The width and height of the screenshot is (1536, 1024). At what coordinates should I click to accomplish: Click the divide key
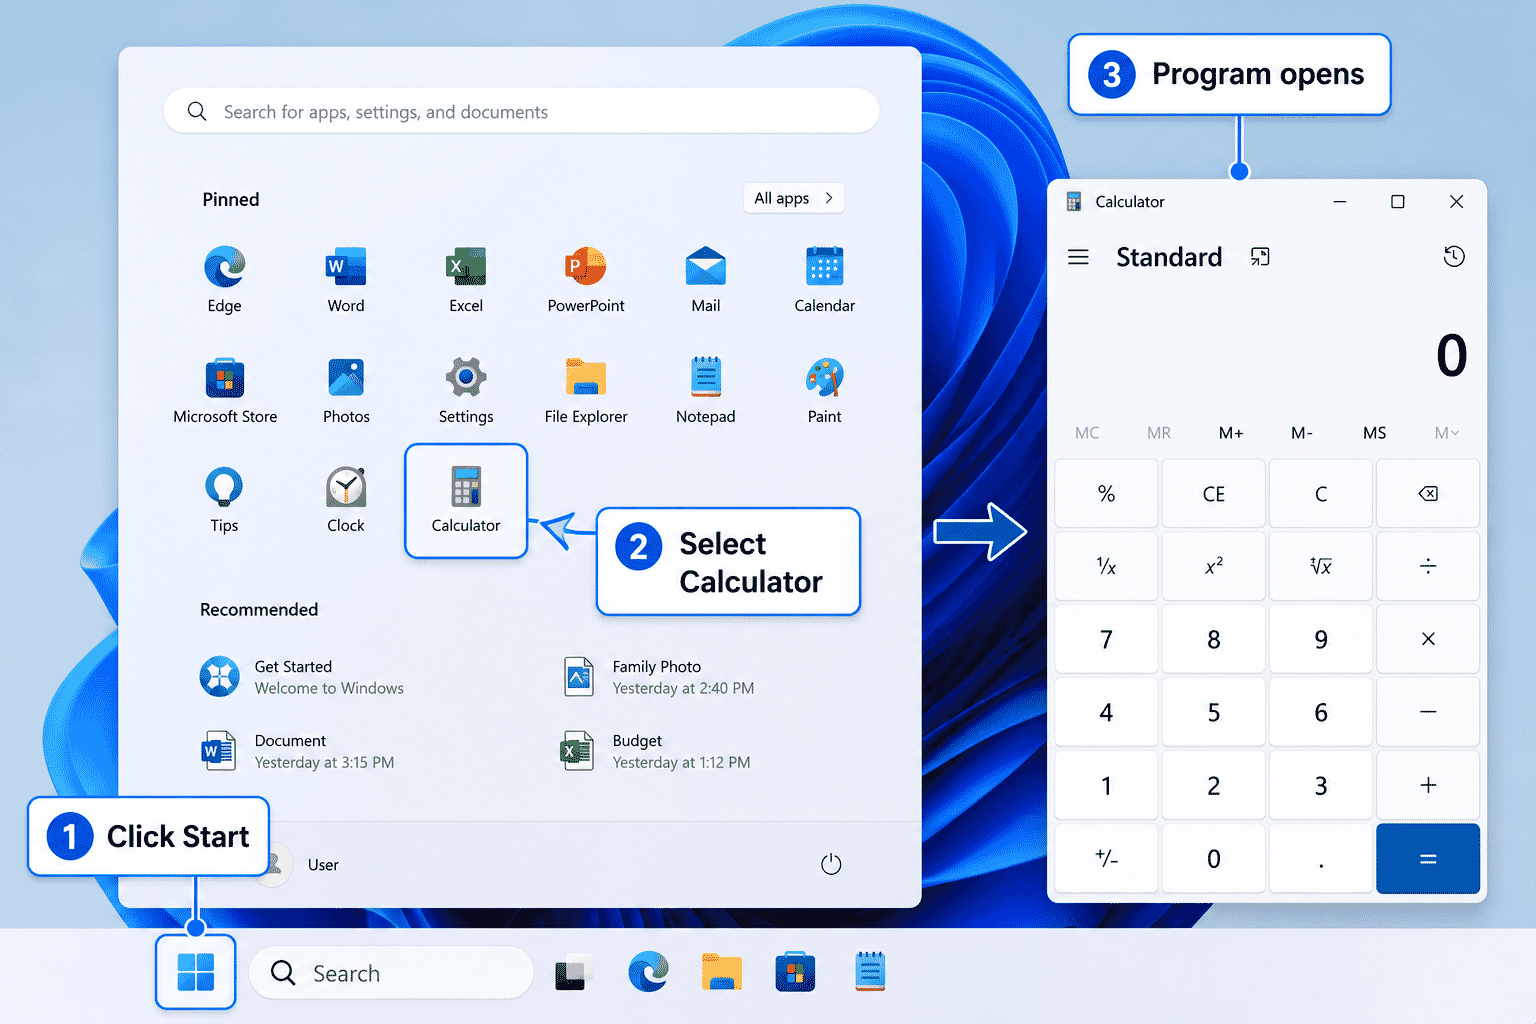[x=1428, y=566]
